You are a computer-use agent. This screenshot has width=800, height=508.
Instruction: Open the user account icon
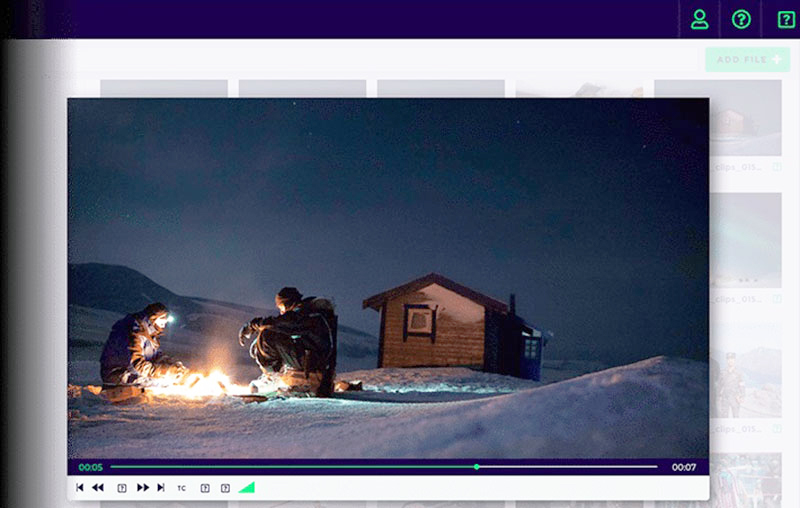pyautogui.click(x=699, y=19)
